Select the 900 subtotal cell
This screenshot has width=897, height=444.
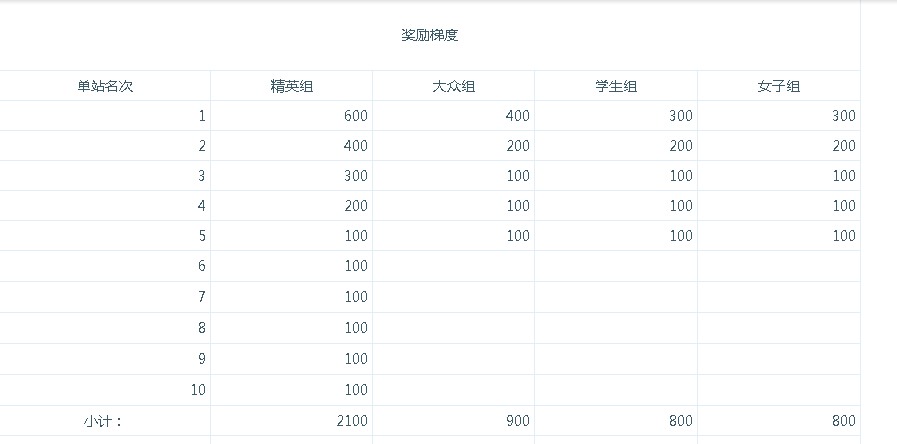(x=454, y=421)
